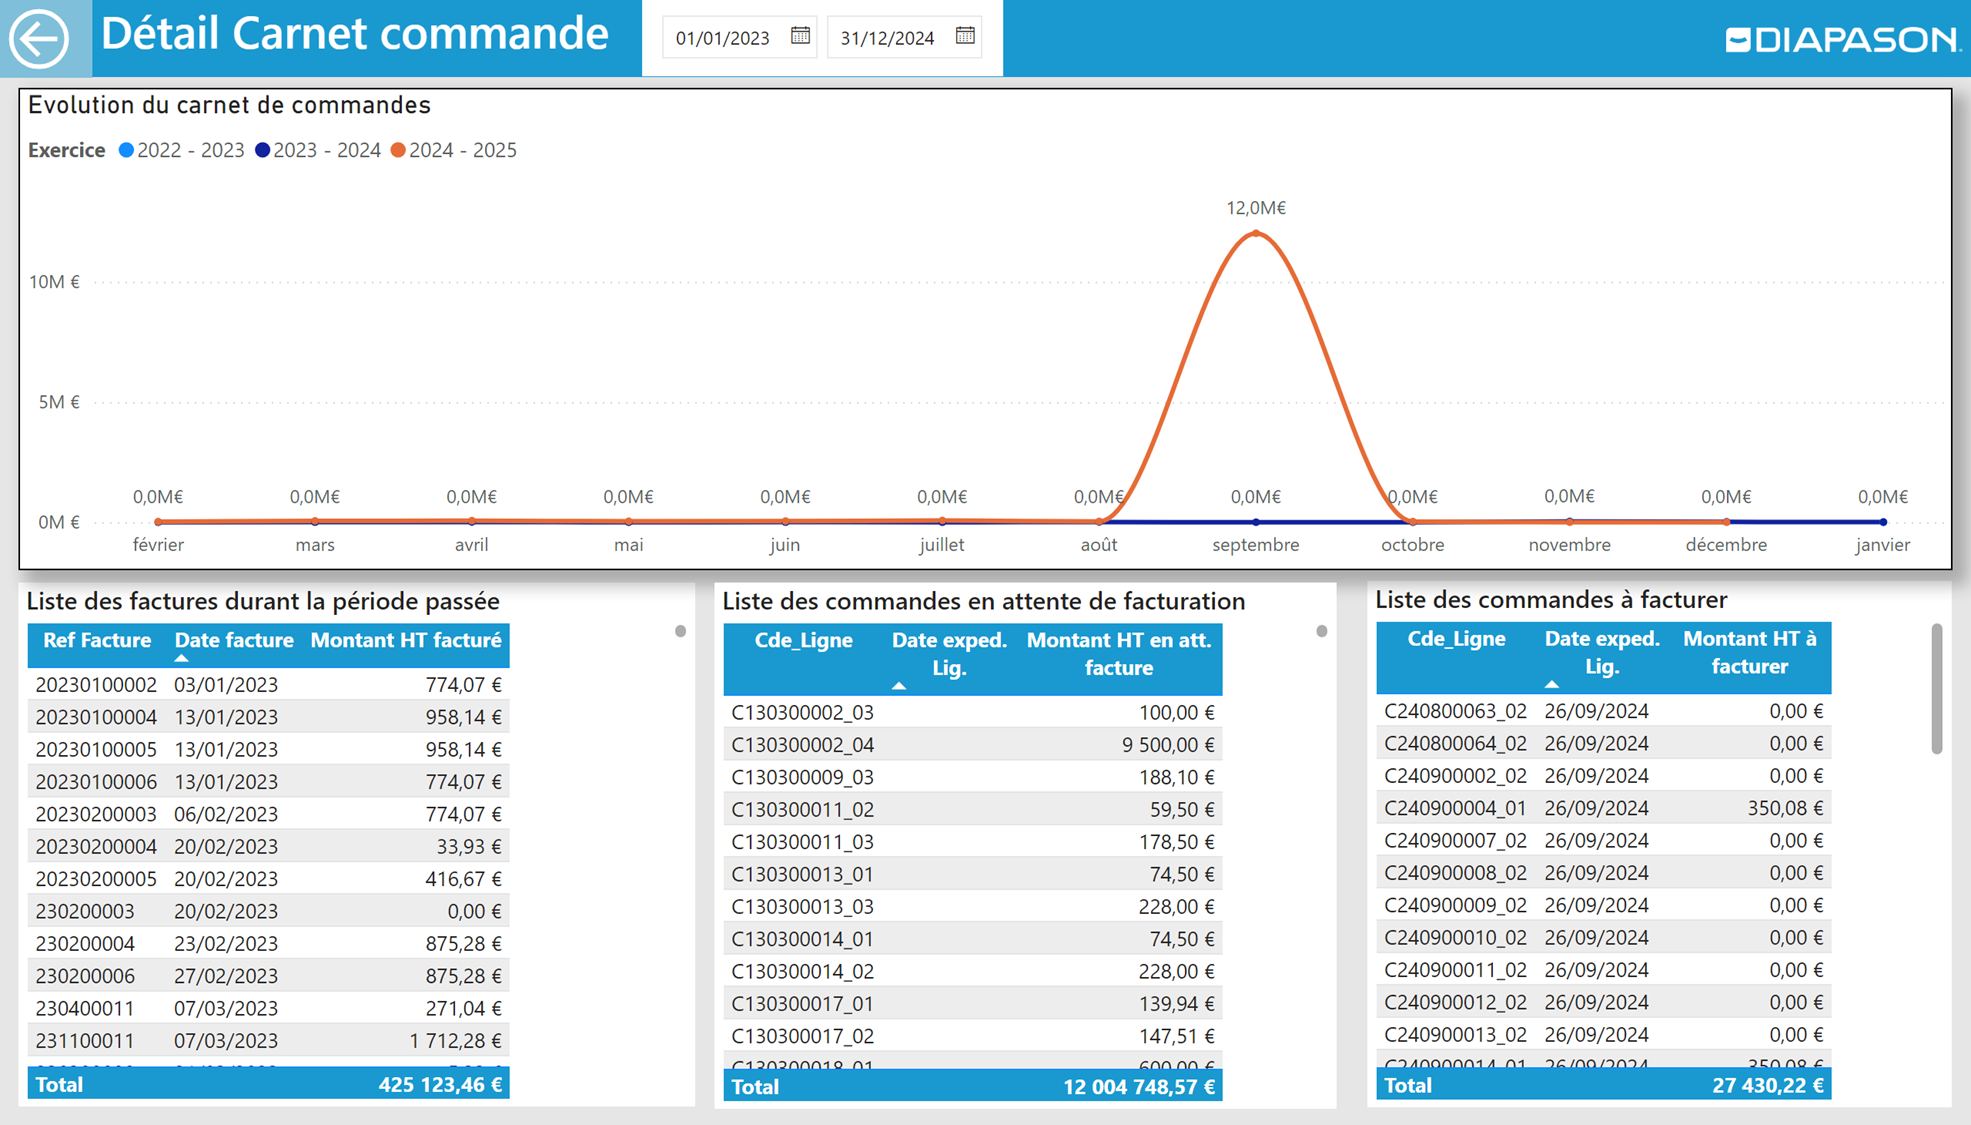The height and width of the screenshot is (1125, 1971).
Task: Click the février axis label
Action: coord(158,545)
